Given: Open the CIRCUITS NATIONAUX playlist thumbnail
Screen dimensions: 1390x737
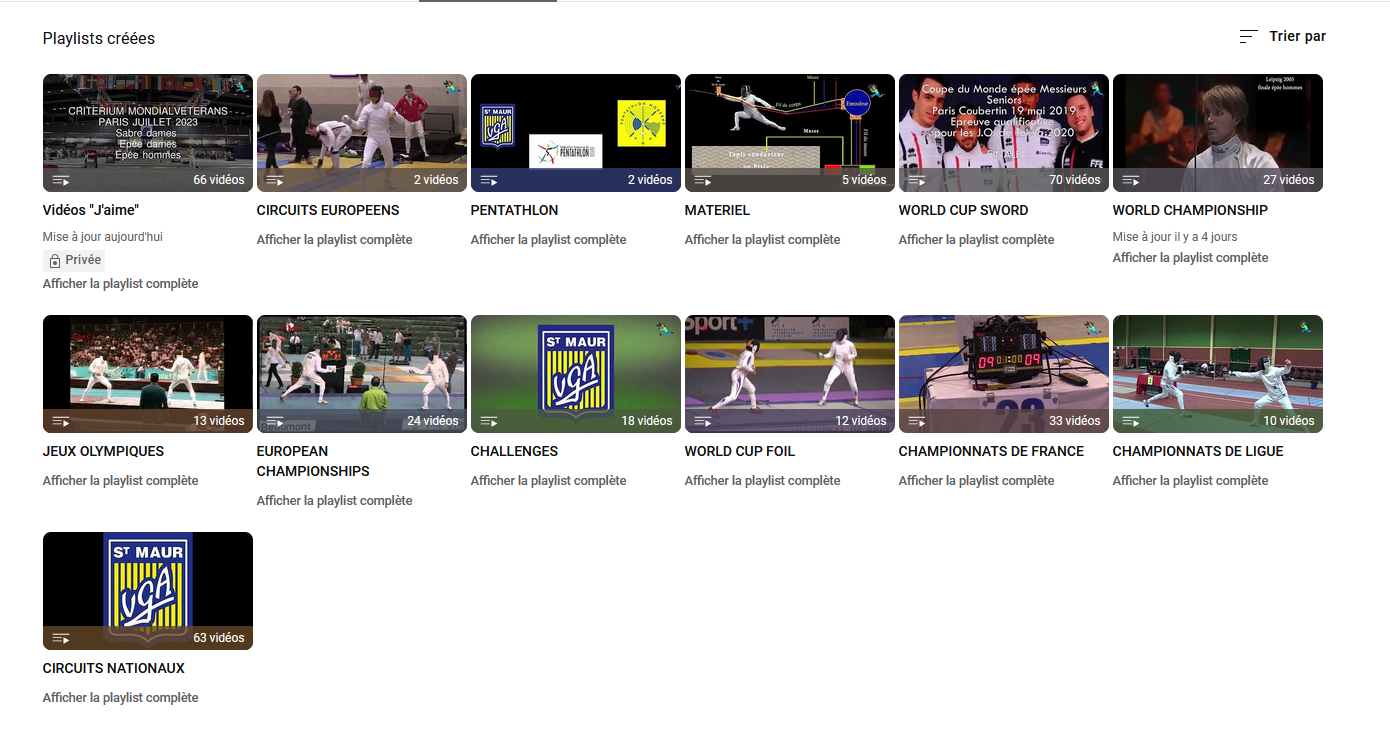Looking at the screenshot, I should (x=148, y=591).
